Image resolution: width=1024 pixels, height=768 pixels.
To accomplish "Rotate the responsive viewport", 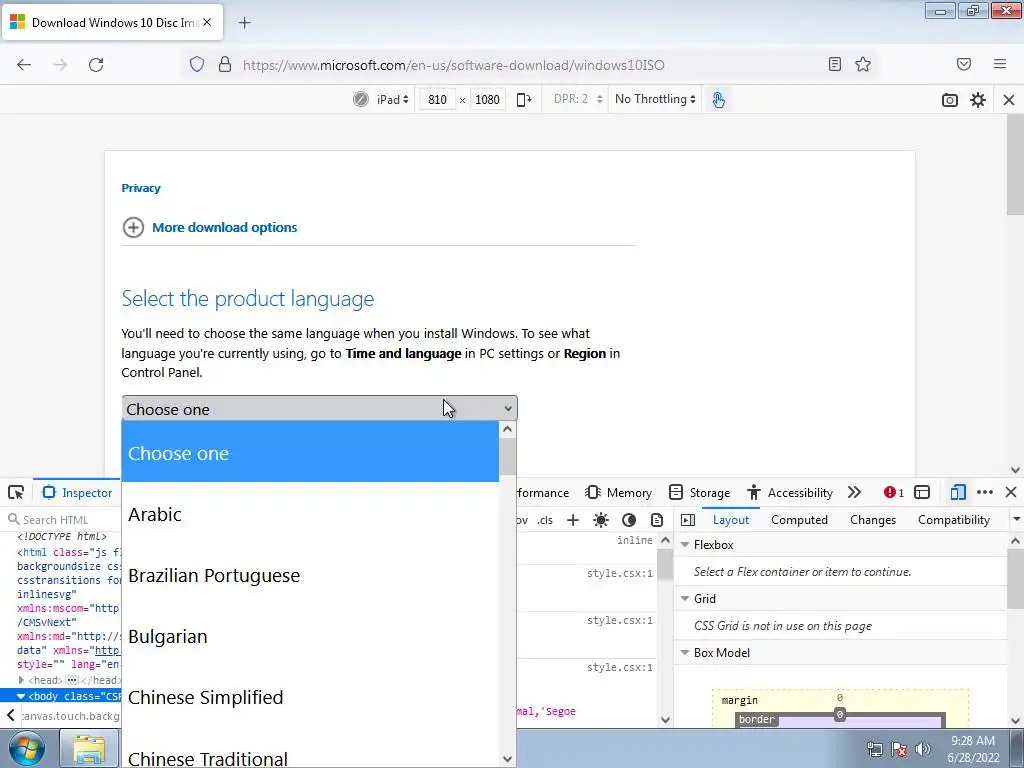I will (x=524, y=99).
